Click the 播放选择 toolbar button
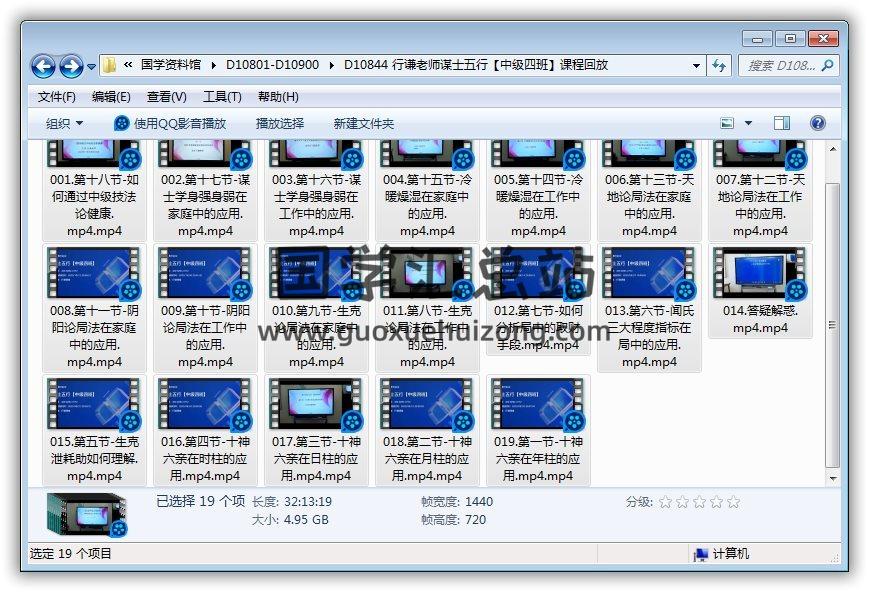This screenshot has height=592, width=869. tap(279, 123)
